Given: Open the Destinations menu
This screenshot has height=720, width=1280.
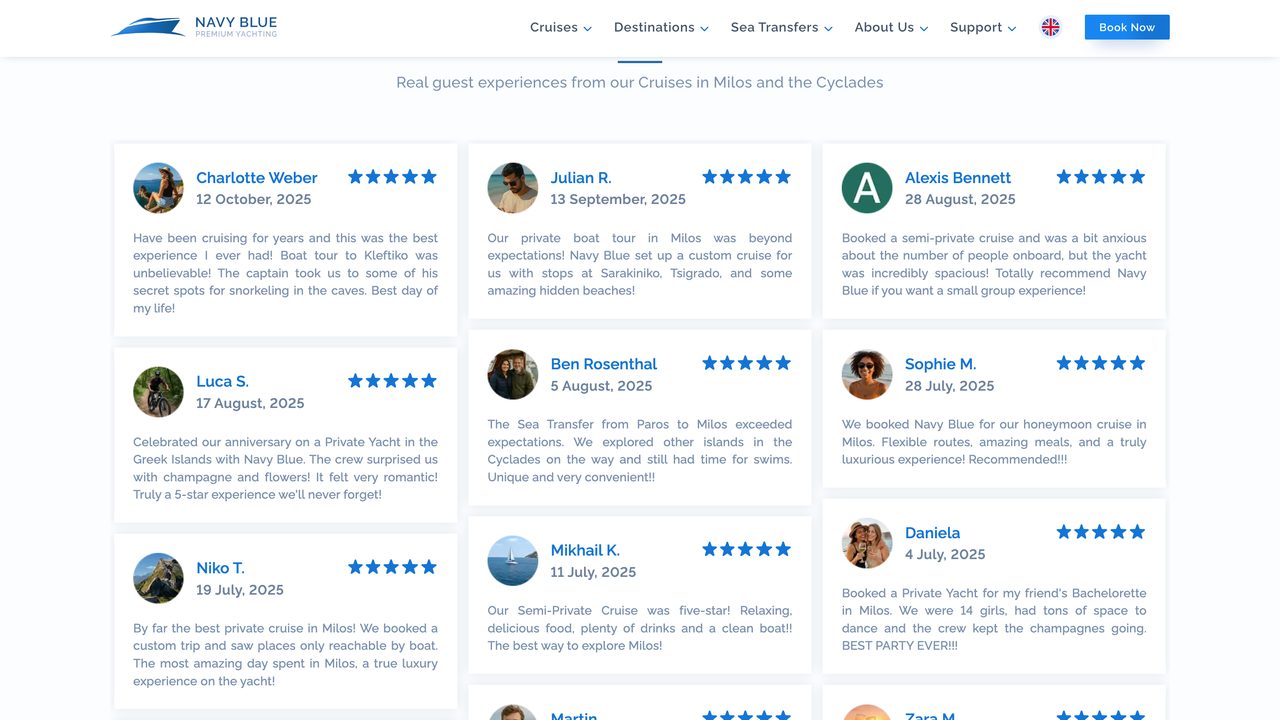Looking at the screenshot, I should coord(661,27).
